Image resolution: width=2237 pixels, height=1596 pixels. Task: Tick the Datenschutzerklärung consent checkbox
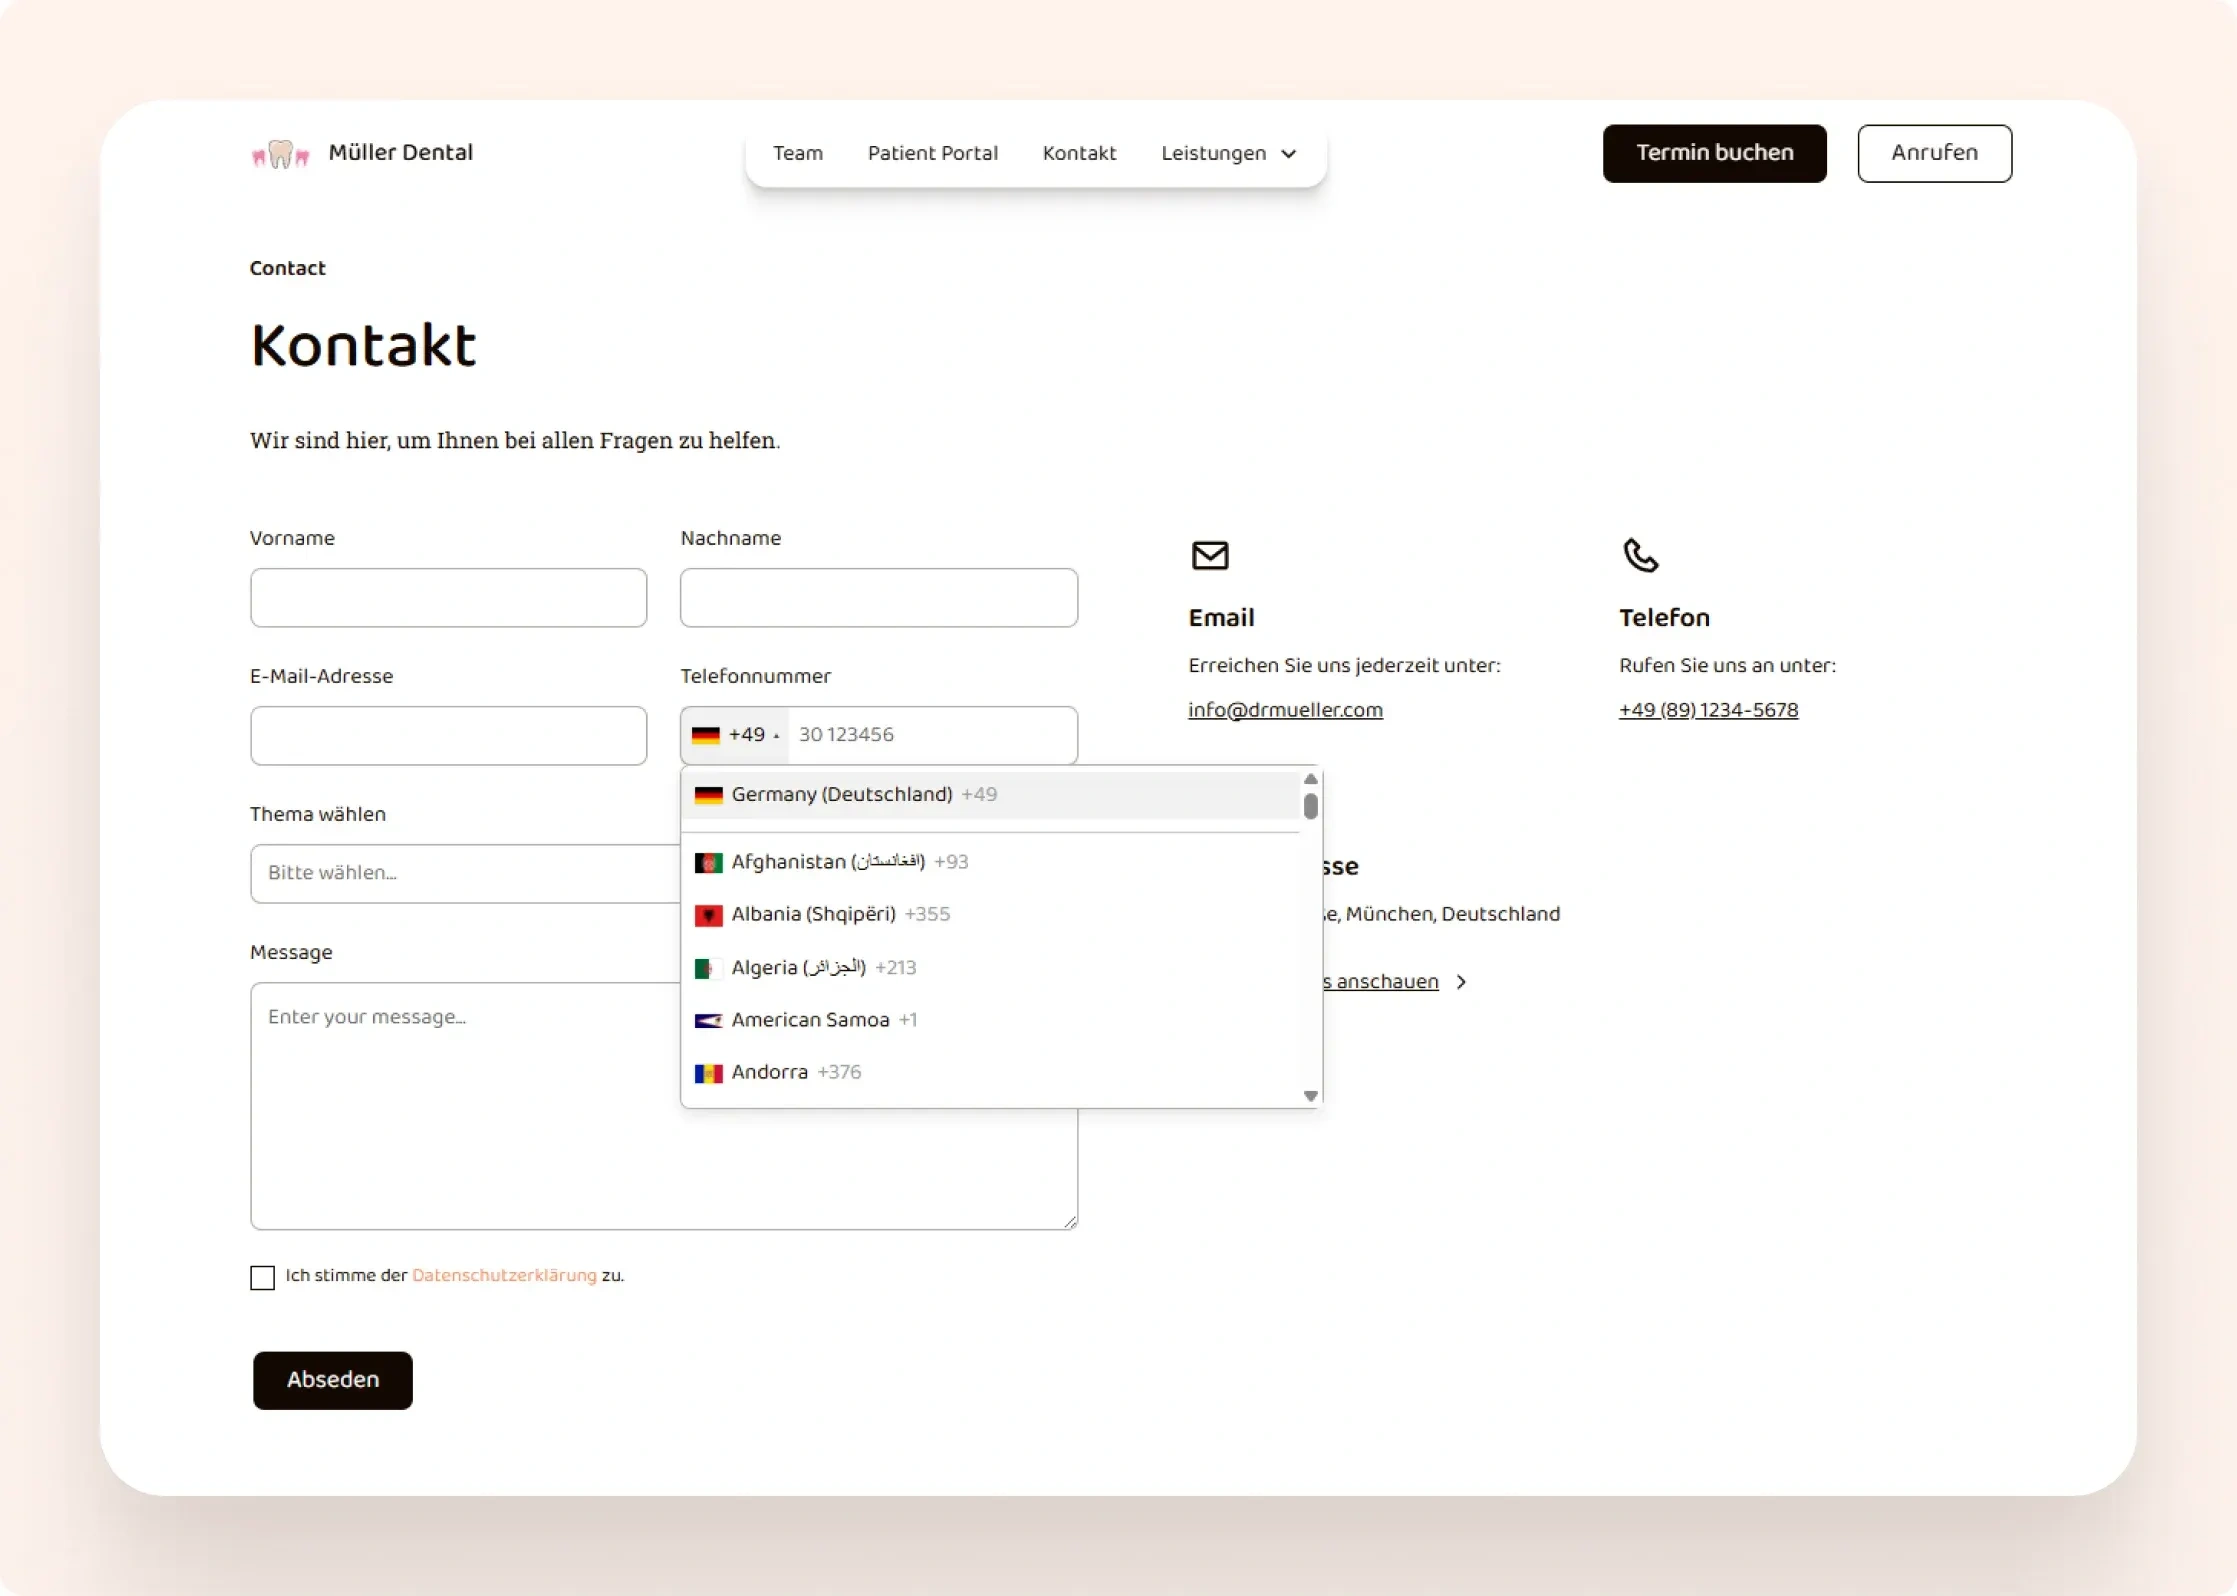click(x=262, y=1277)
